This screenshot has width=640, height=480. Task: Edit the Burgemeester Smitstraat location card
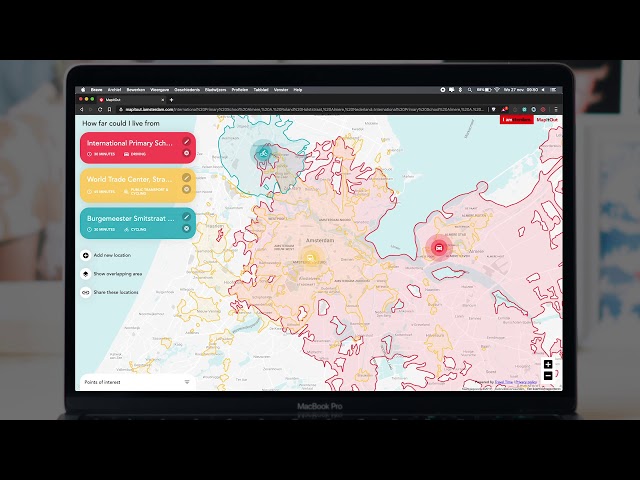point(187,217)
